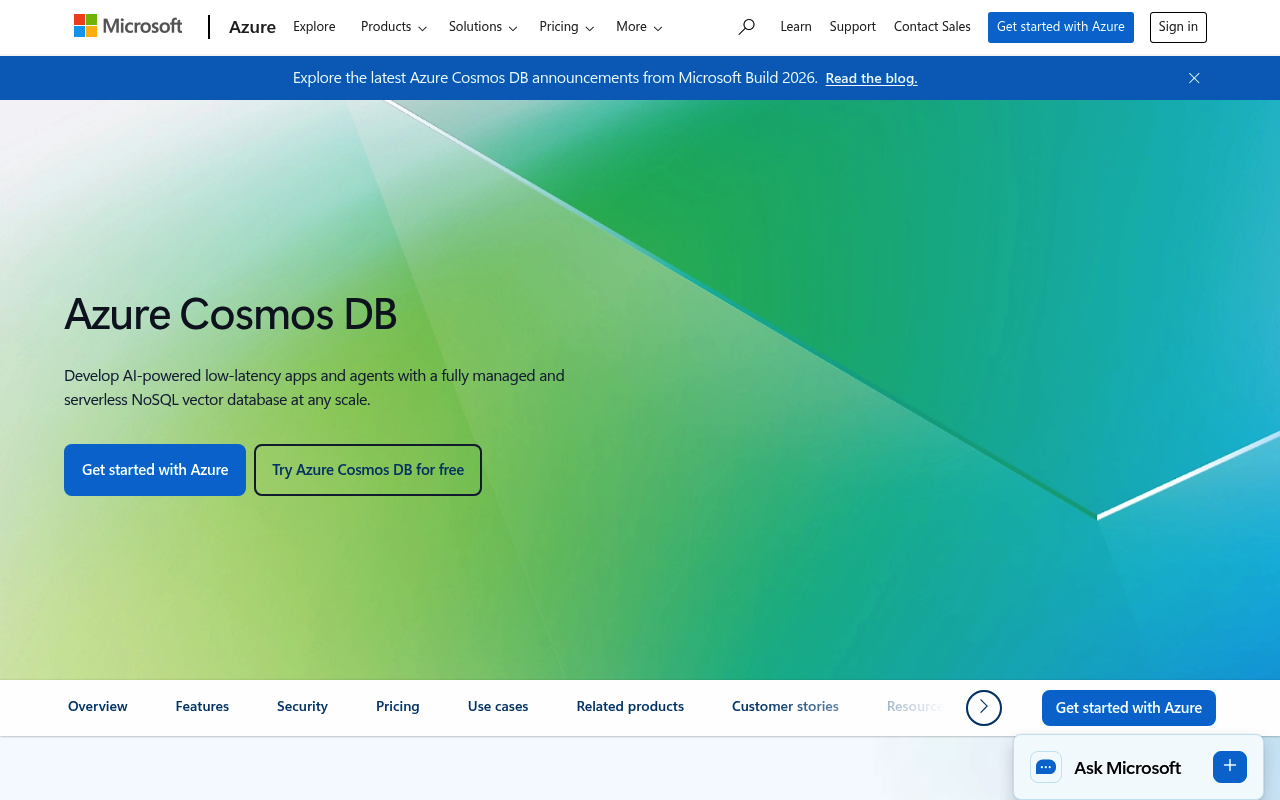The image size is (1280, 800).
Task: Click the Ask Microsoft label
Action: (1127, 768)
